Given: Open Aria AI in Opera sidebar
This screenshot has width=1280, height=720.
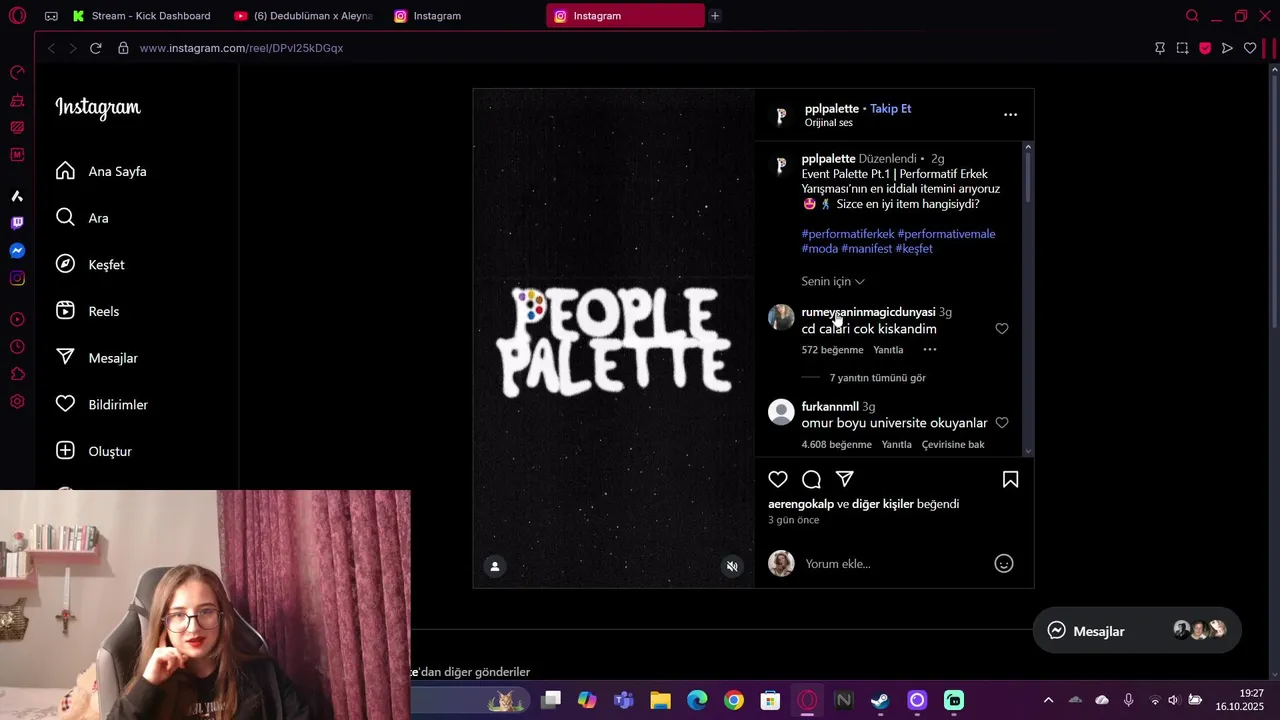Looking at the screenshot, I should [17, 196].
